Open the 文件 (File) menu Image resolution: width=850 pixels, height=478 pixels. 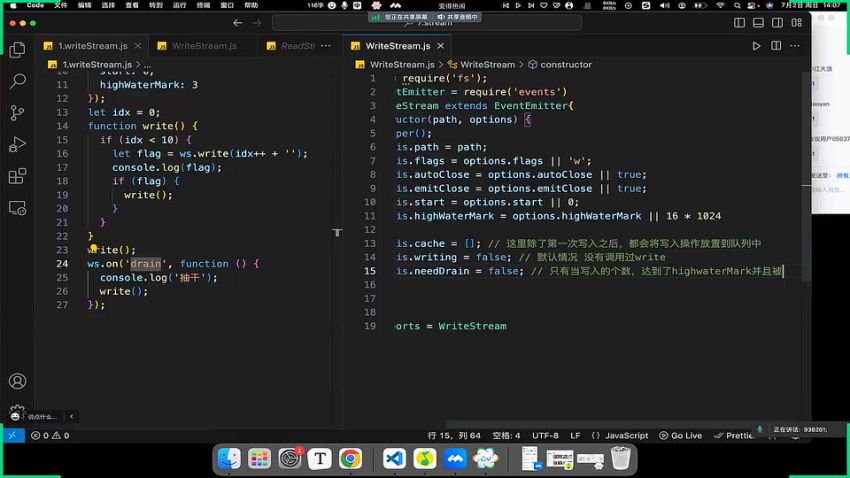coord(61,5)
